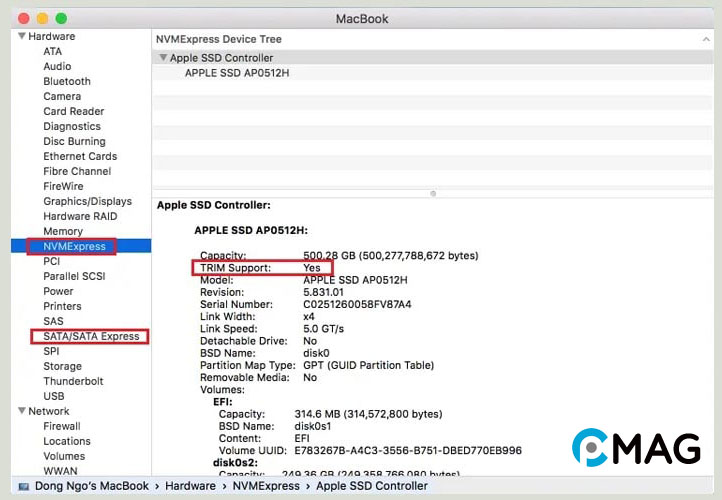Select SAS in the sidebar
Image resolution: width=722 pixels, height=500 pixels.
pyautogui.click(x=53, y=321)
